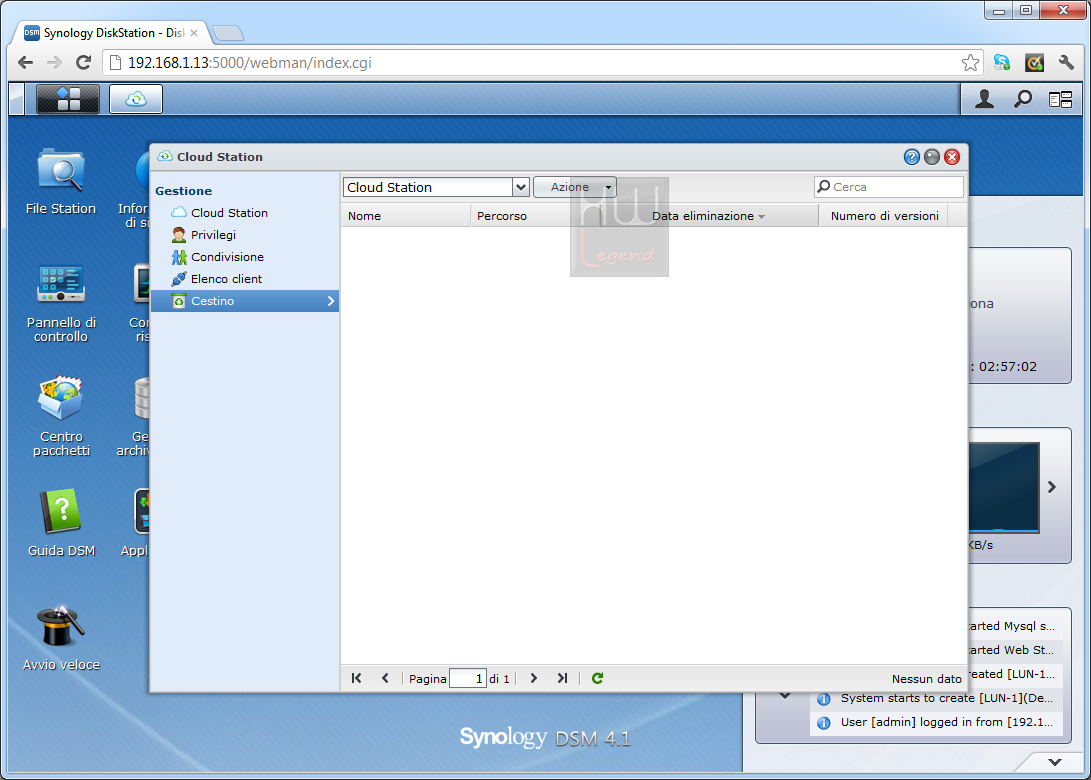Open Centro pacchetti desktop icon
This screenshot has width=1091, height=780.
pyautogui.click(x=61, y=416)
